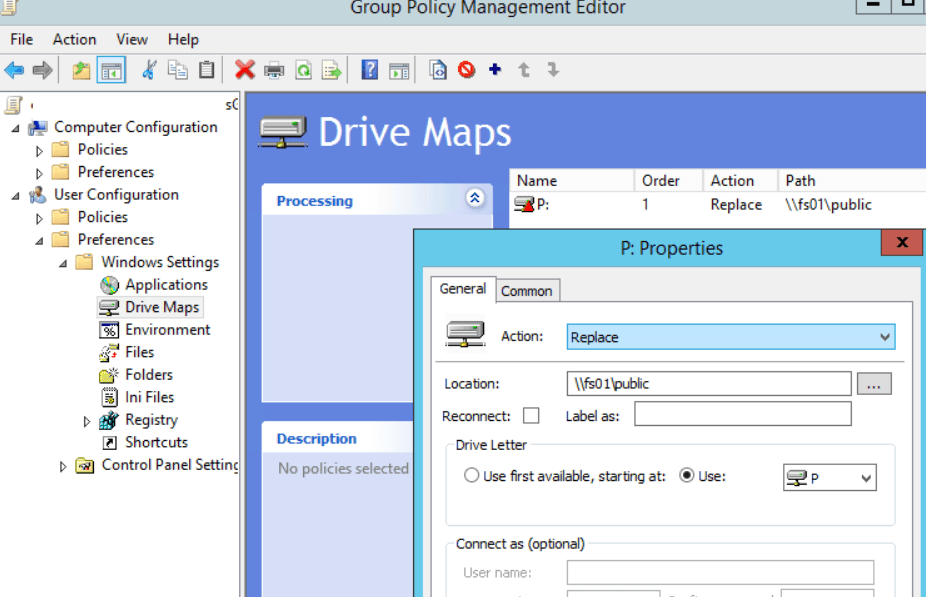Click the browse '...' button beside Location
The image size is (926, 597).
tap(874, 384)
